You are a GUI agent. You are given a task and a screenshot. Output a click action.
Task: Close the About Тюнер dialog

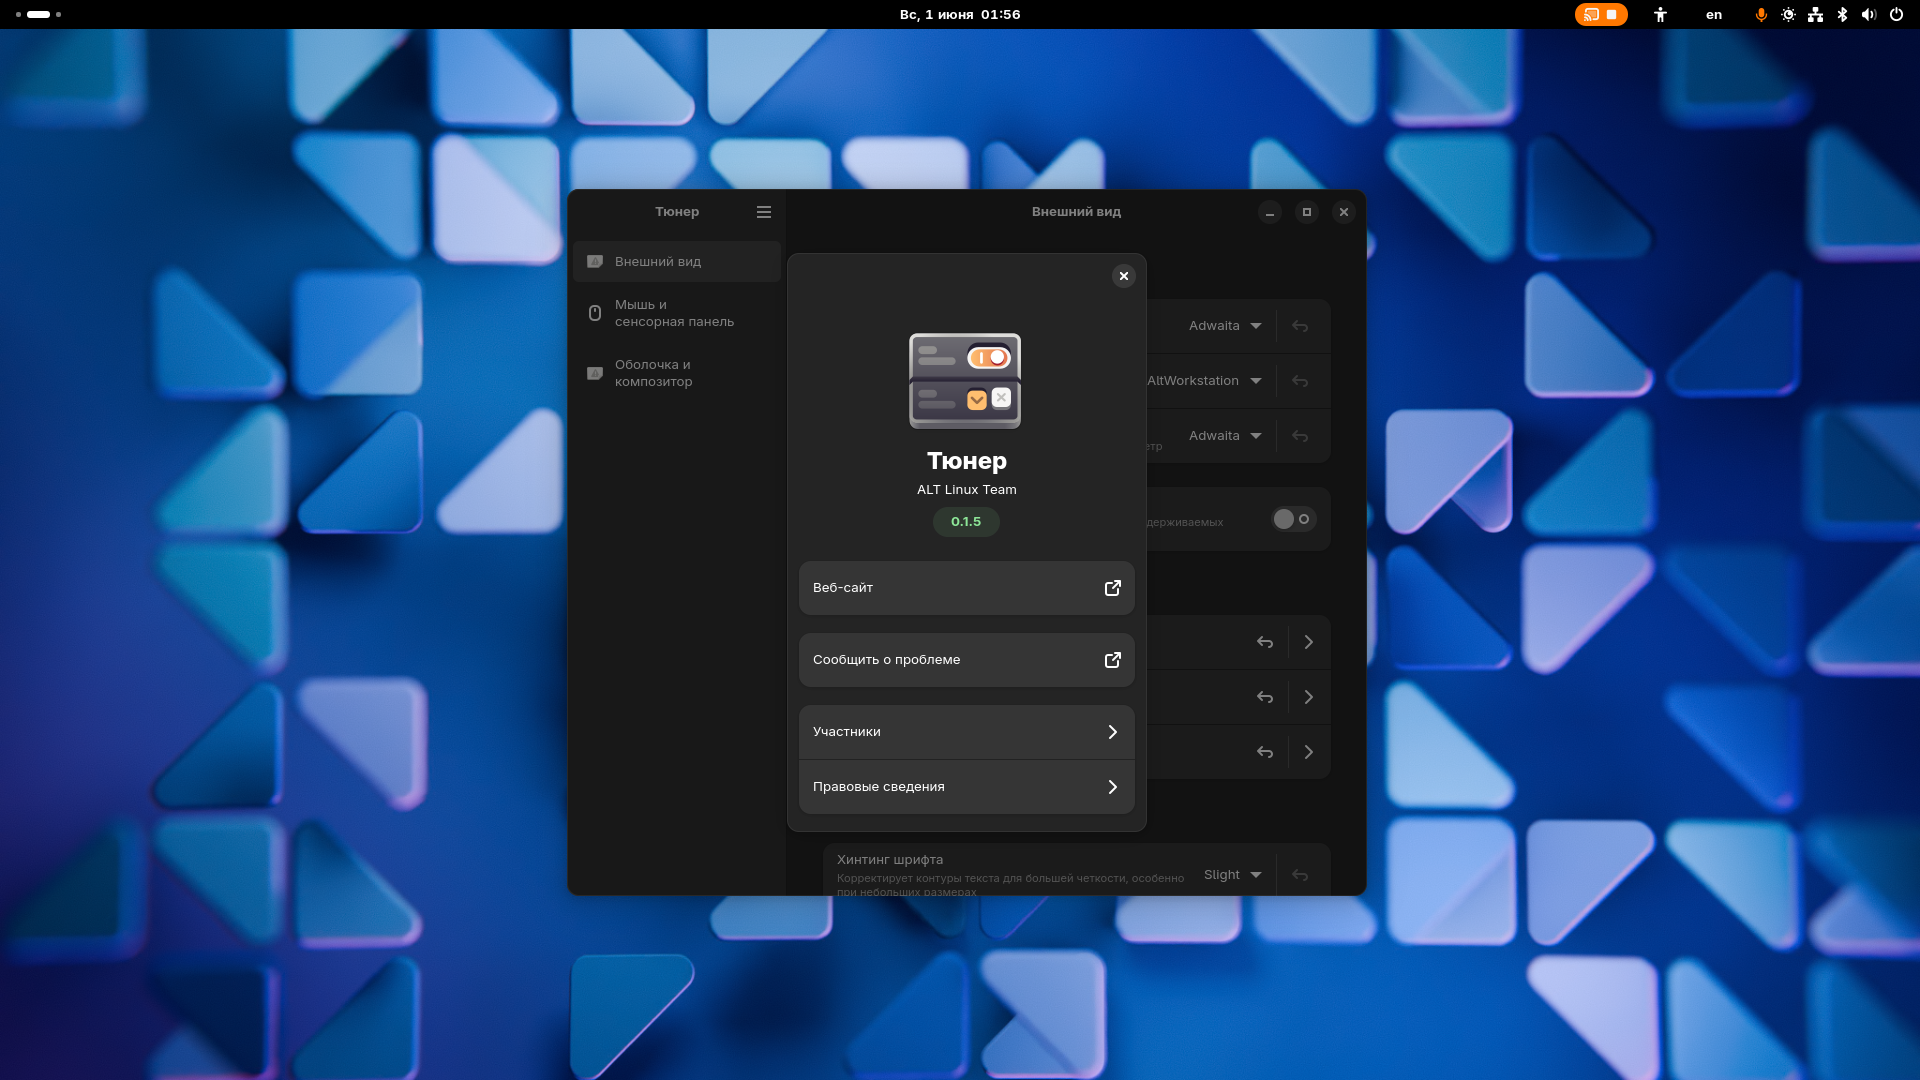tap(1124, 276)
